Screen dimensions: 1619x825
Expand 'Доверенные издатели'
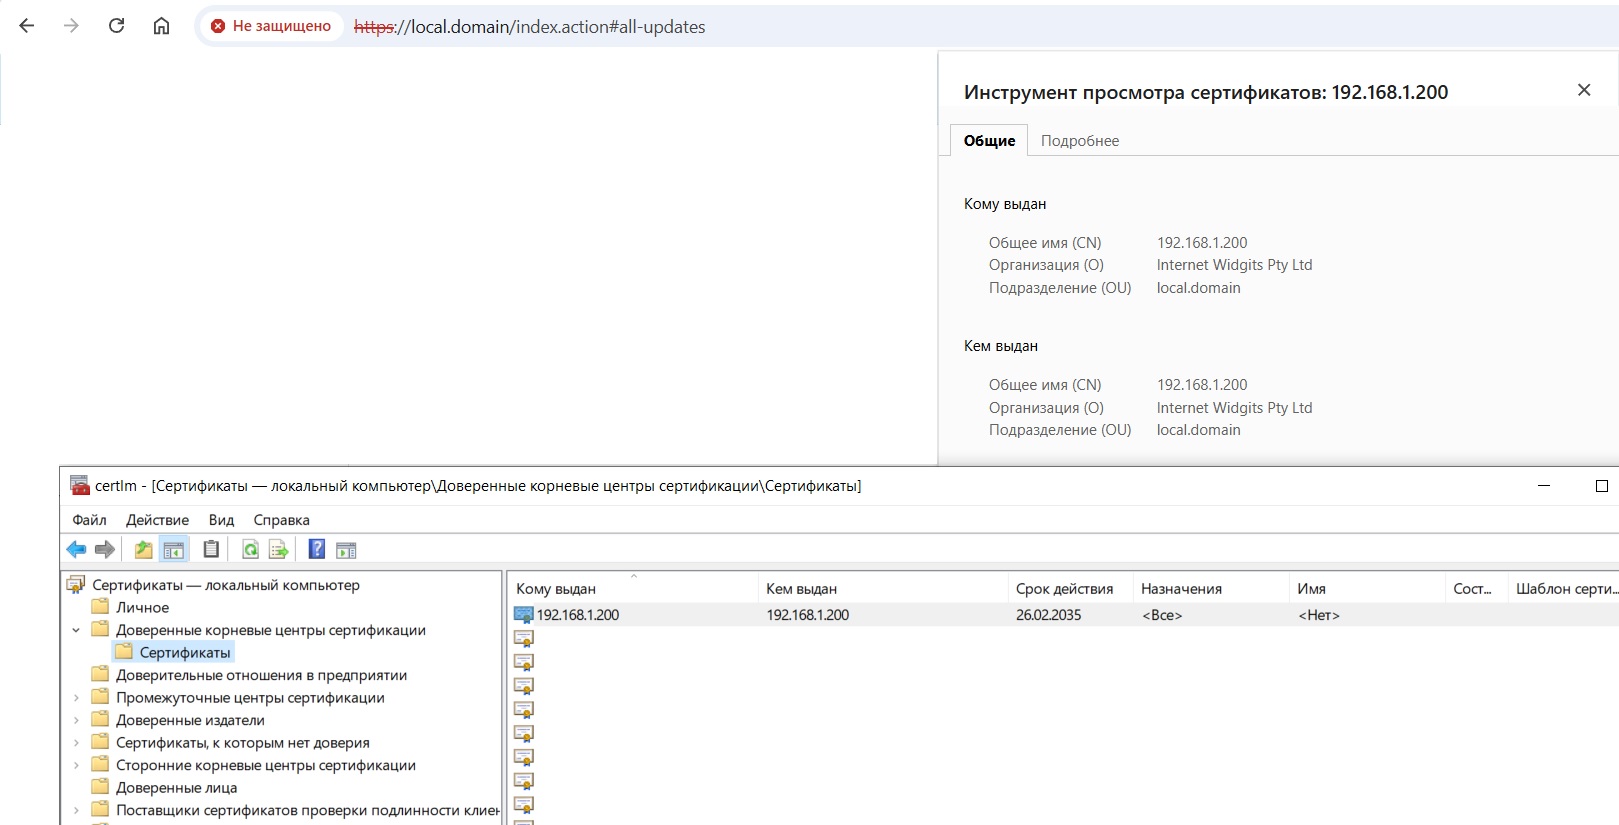[76, 720]
